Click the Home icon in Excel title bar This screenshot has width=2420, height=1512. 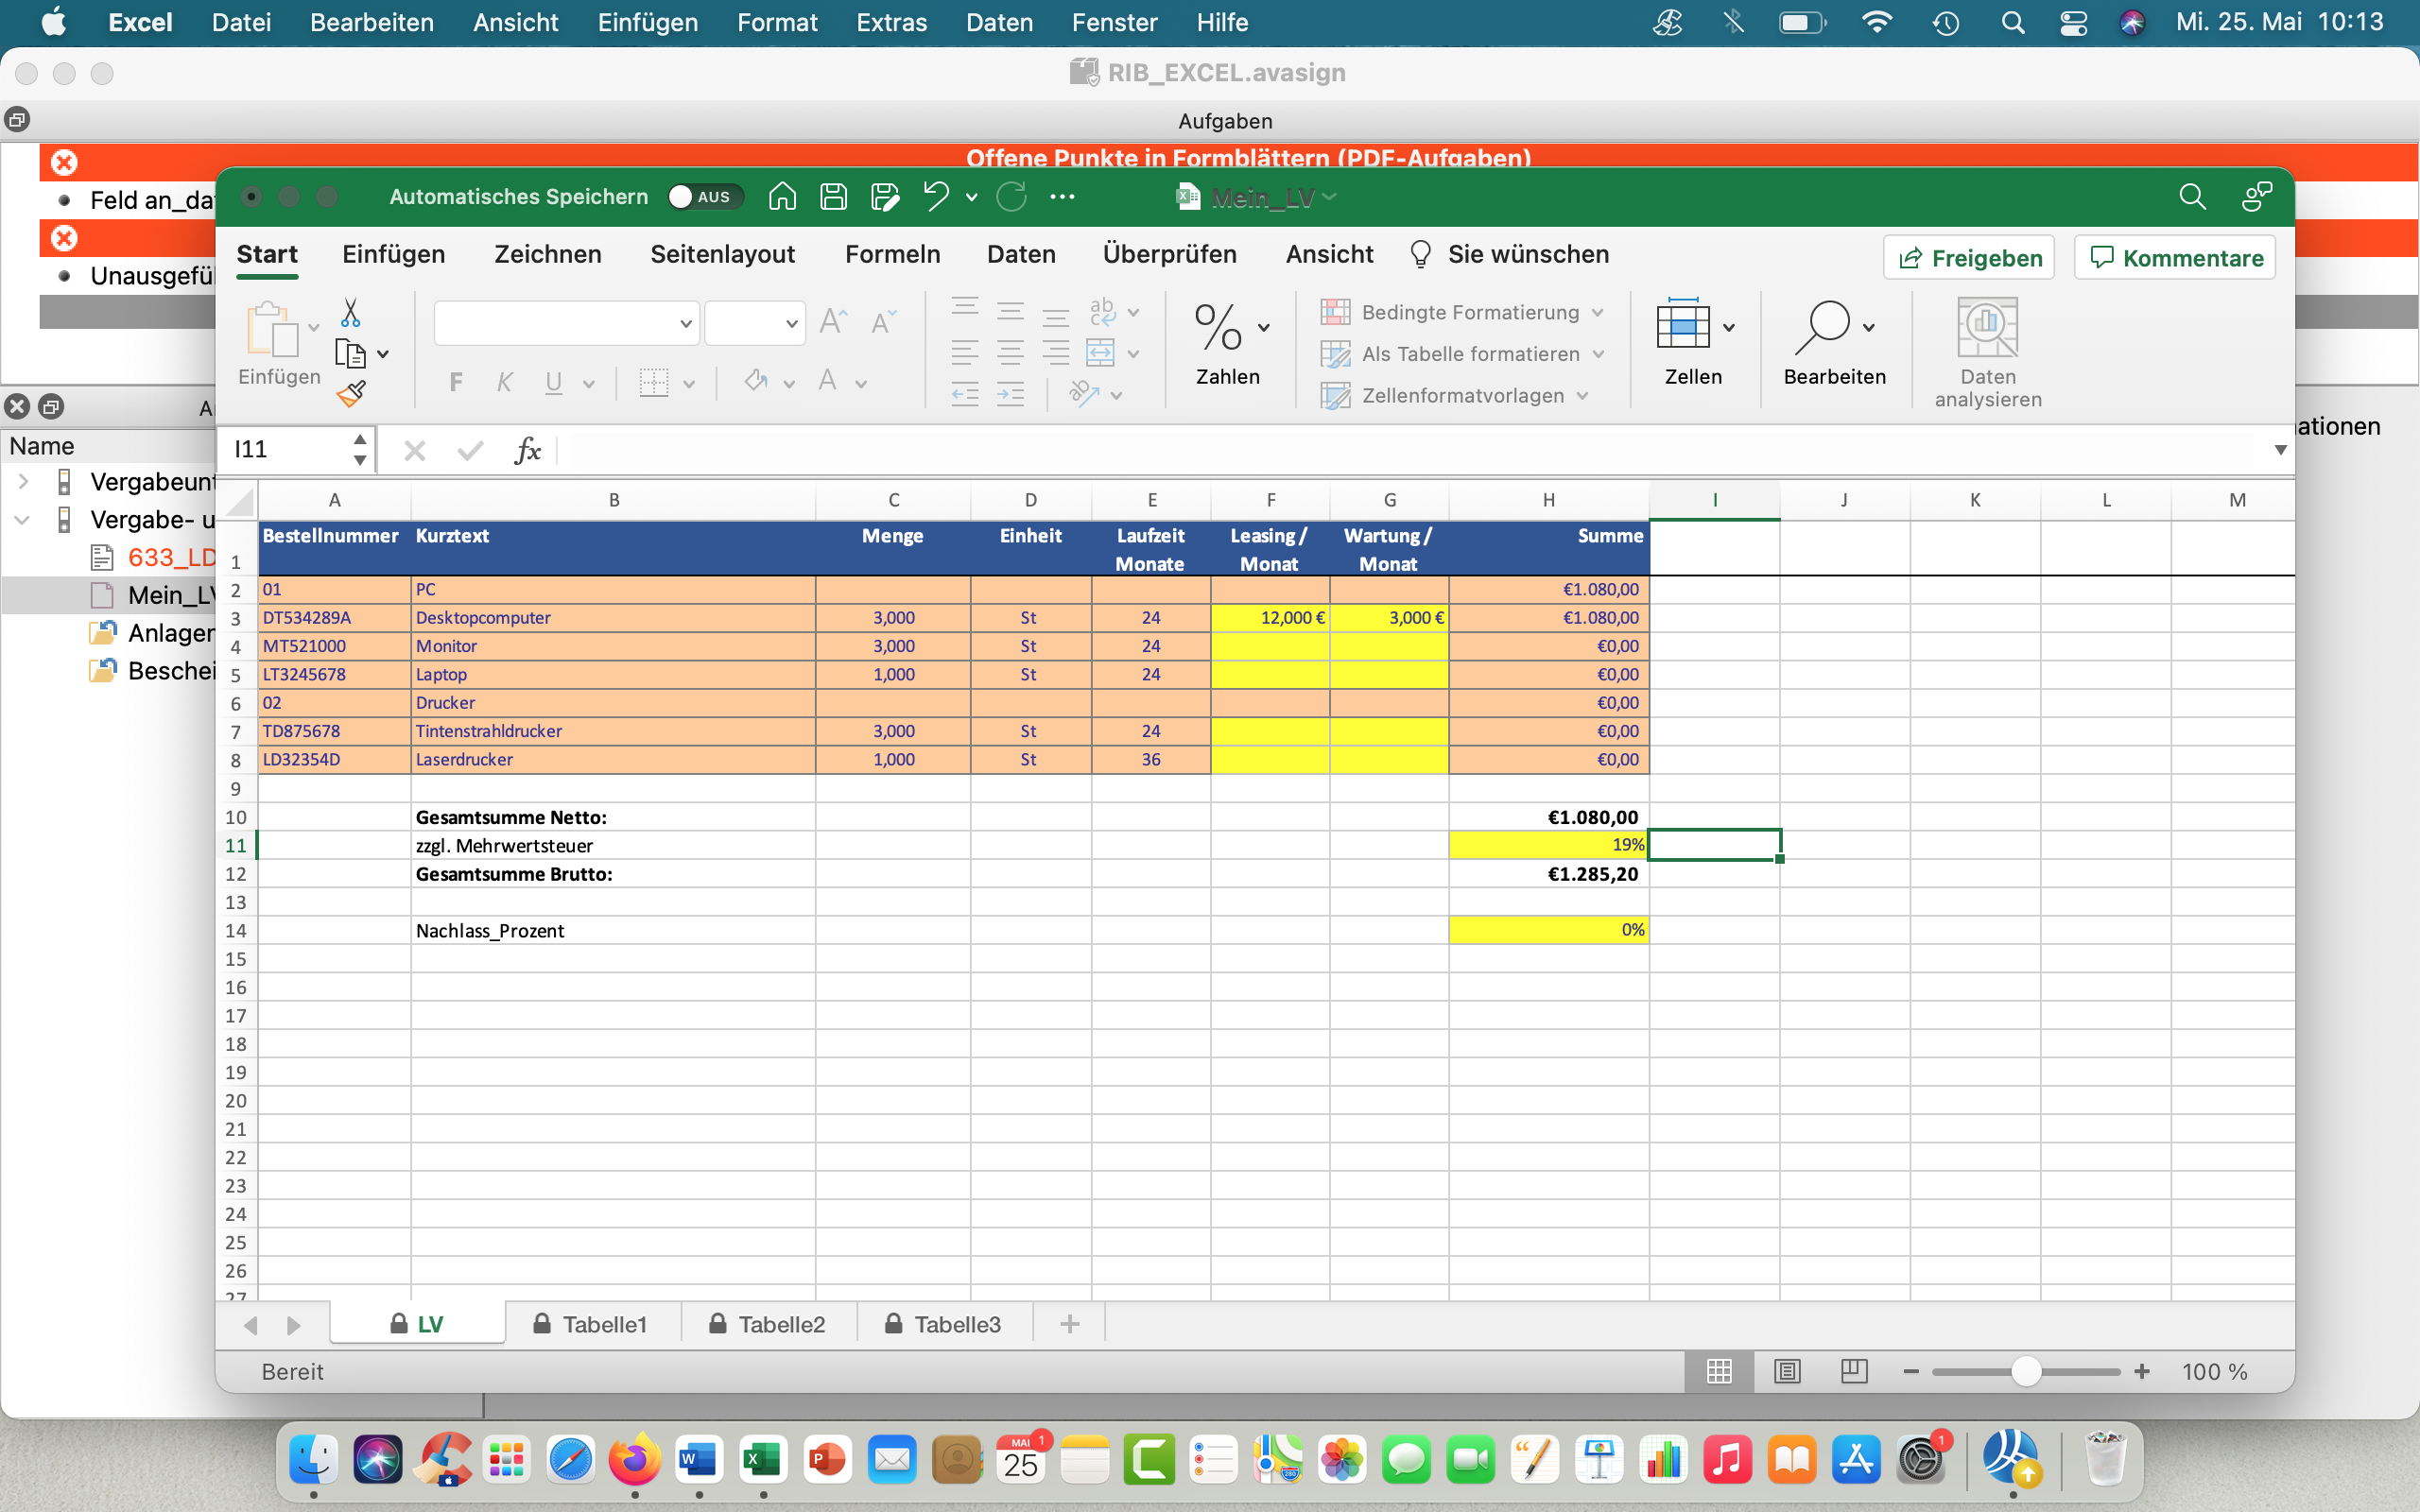tap(782, 197)
